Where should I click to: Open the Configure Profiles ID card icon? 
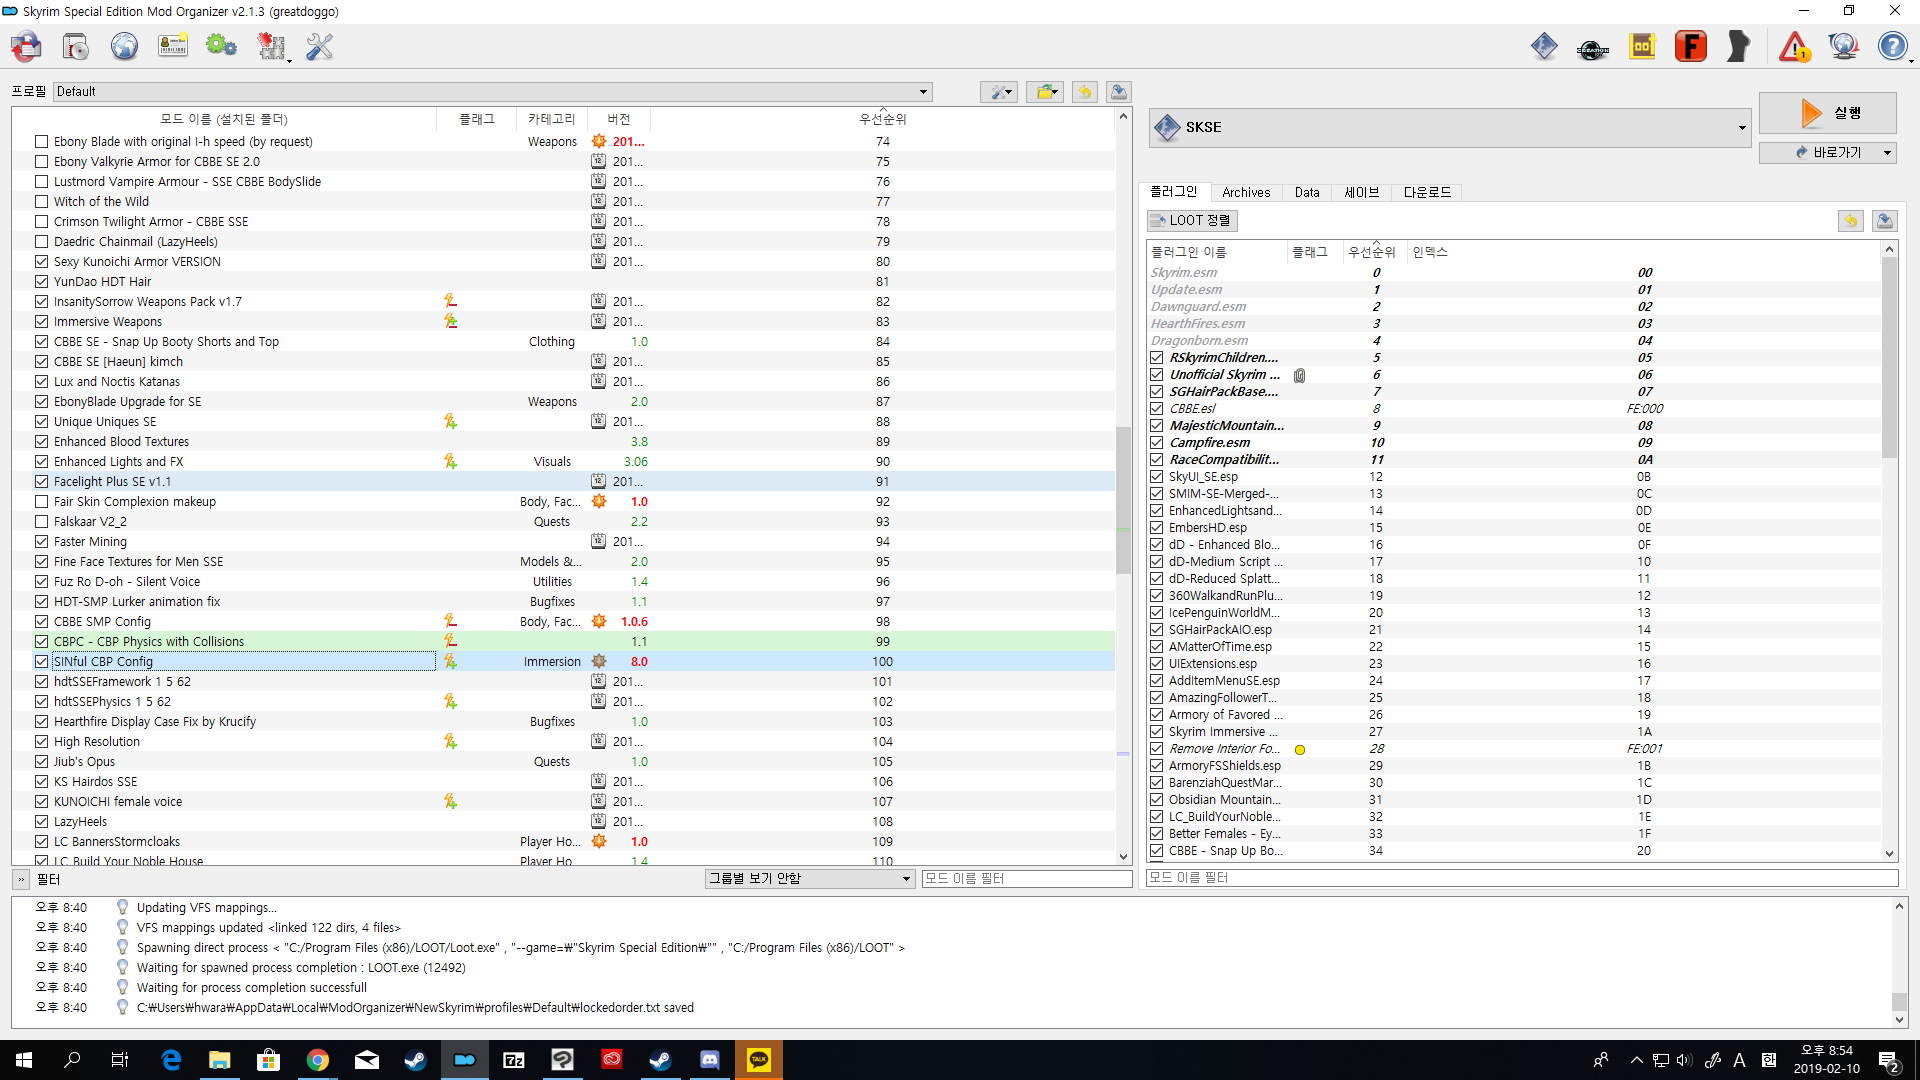tap(173, 46)
